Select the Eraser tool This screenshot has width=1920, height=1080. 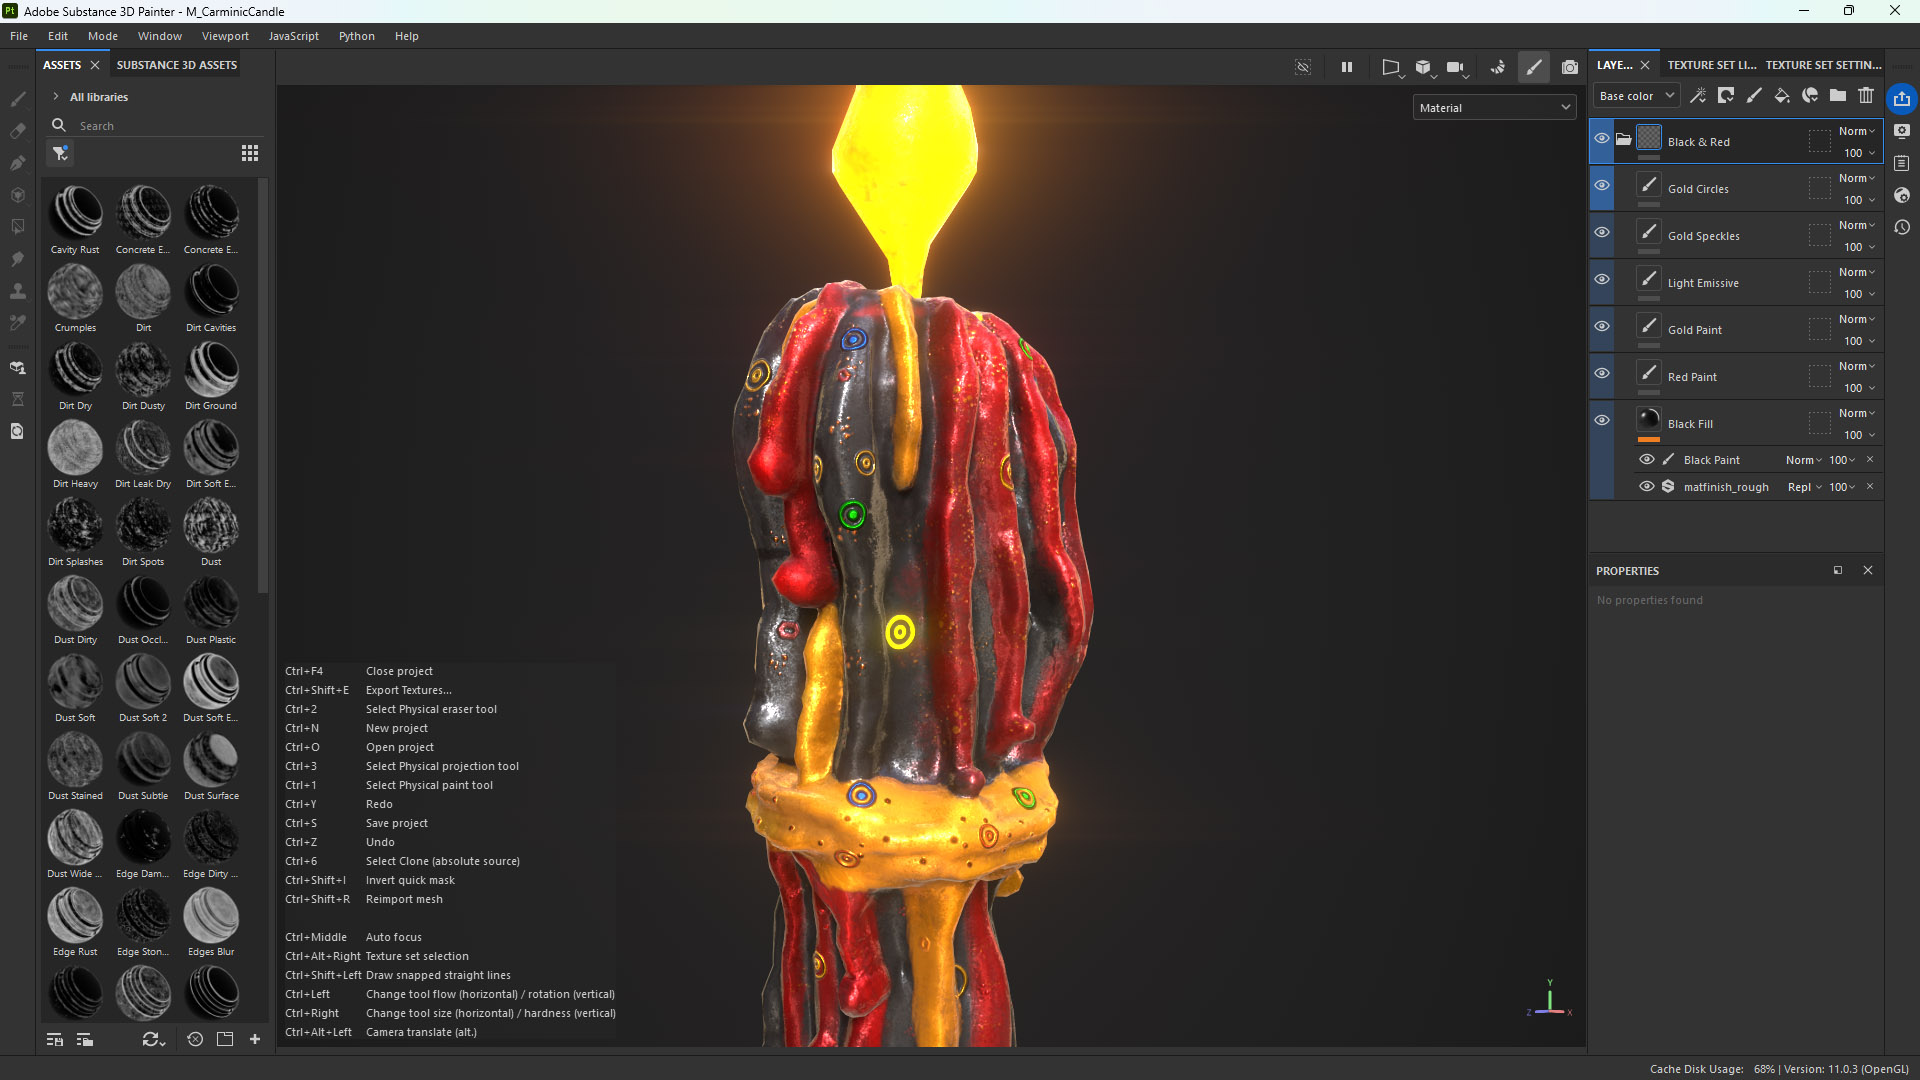click(x=17, y=131)
